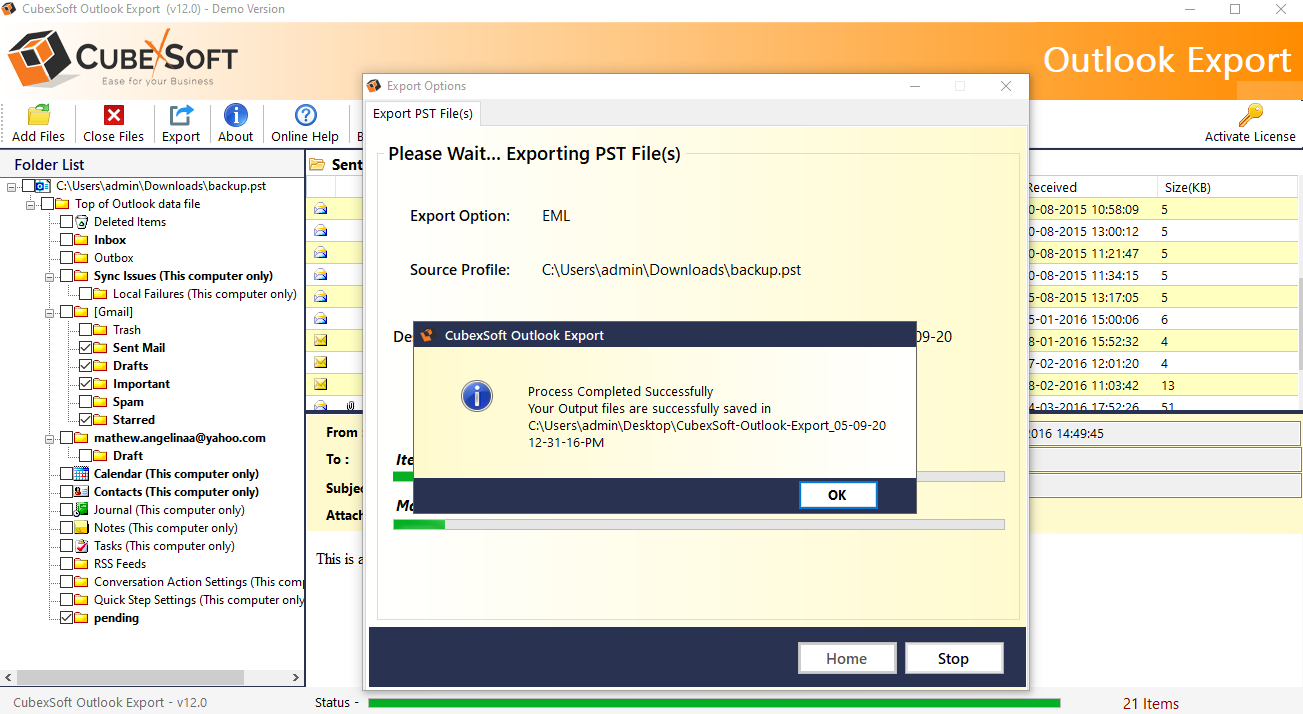Click the Journal book icon

[x=82, y=510]
